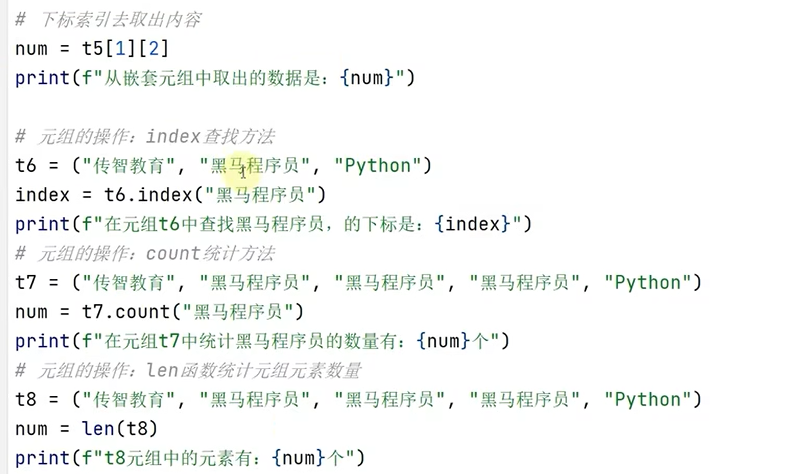Viewport: 807px width, 474px height.
Task: Click "Python" string in the t8 tuple
Action: 648,400
